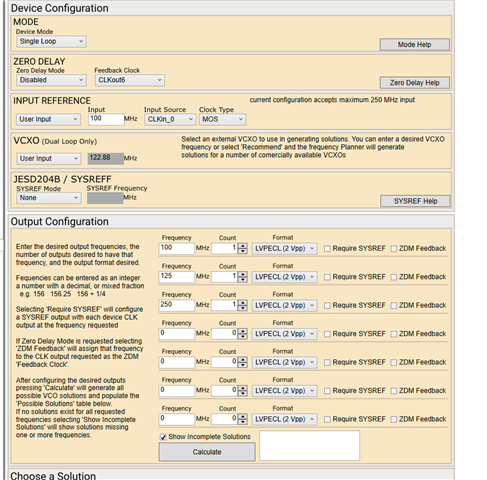Click the fifth output row Frequency field
The height and width of the screenshot is (480, 487).
point(177,362)
